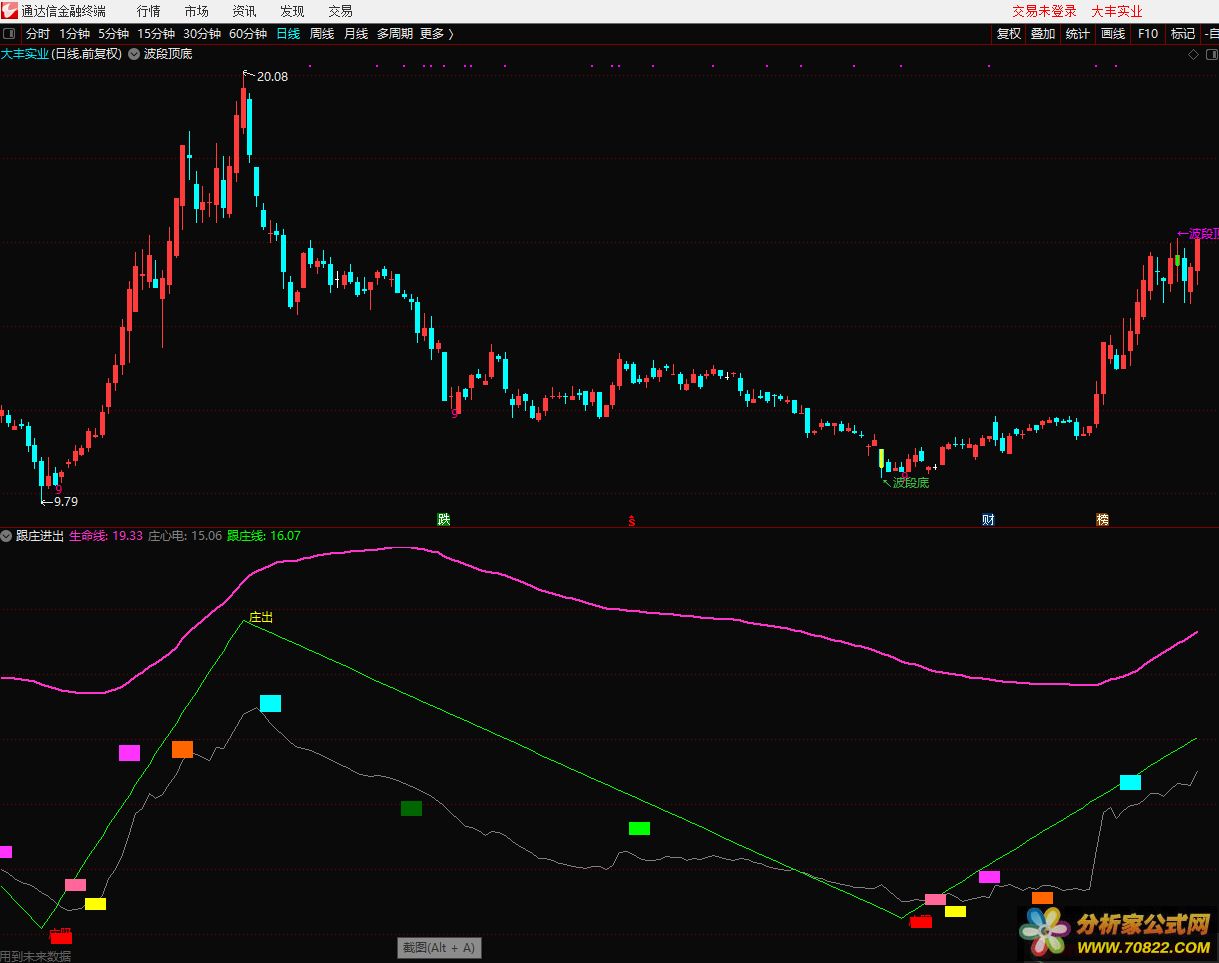Click the 庄出 signal label
This screenshot has width=1219, height=963.
(260, 617)
